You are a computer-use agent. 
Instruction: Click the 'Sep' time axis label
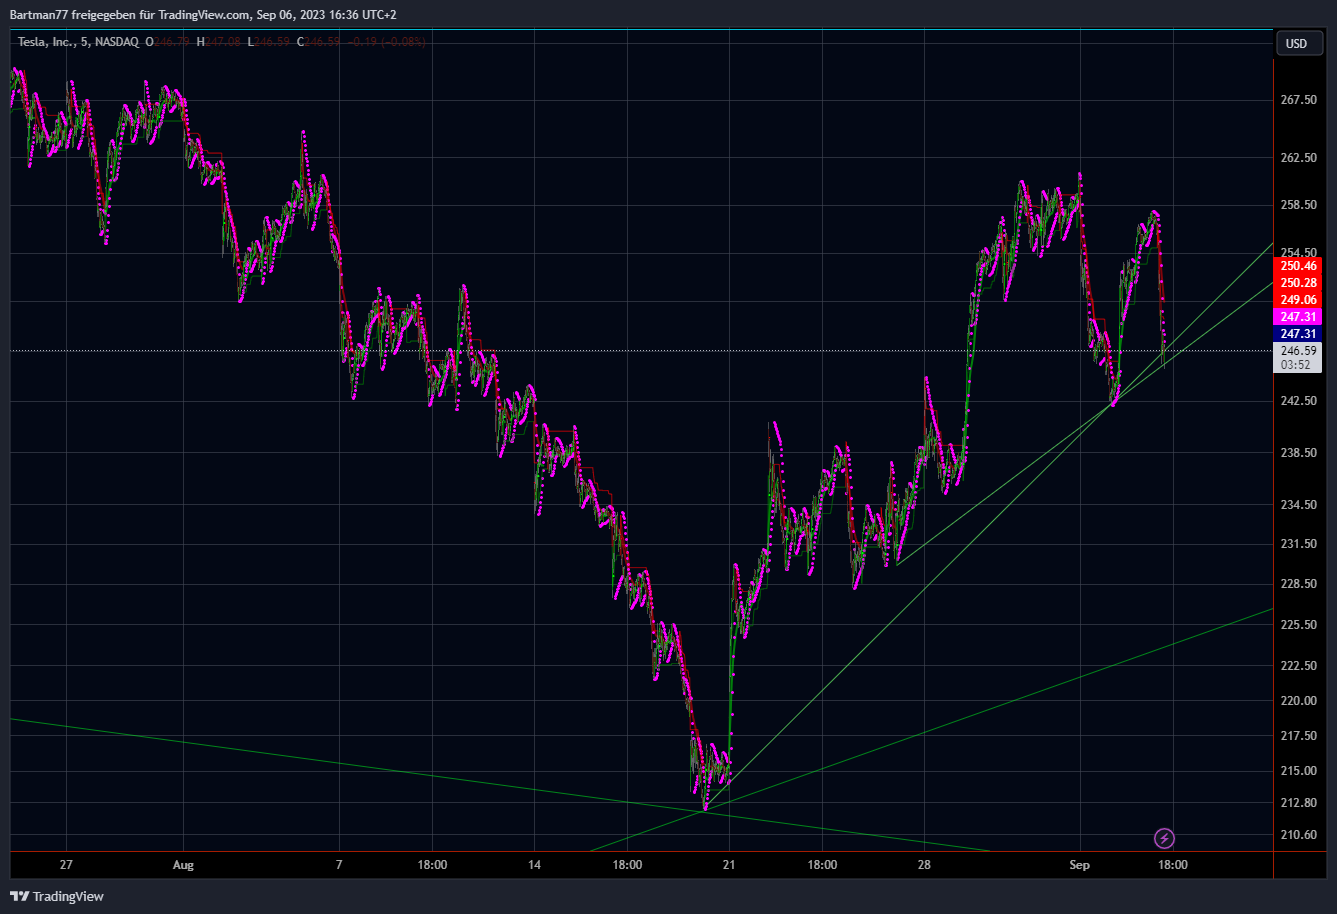[1079, 864]
